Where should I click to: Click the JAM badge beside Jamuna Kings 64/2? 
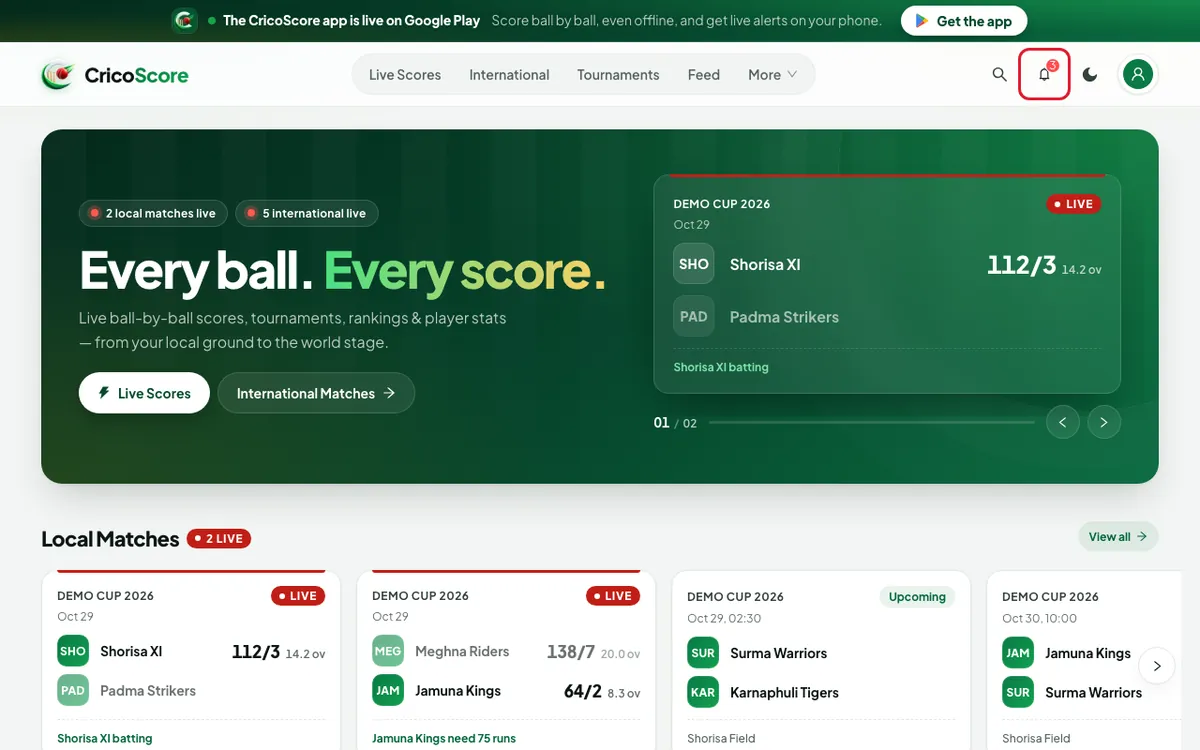(x=388, y=691)
